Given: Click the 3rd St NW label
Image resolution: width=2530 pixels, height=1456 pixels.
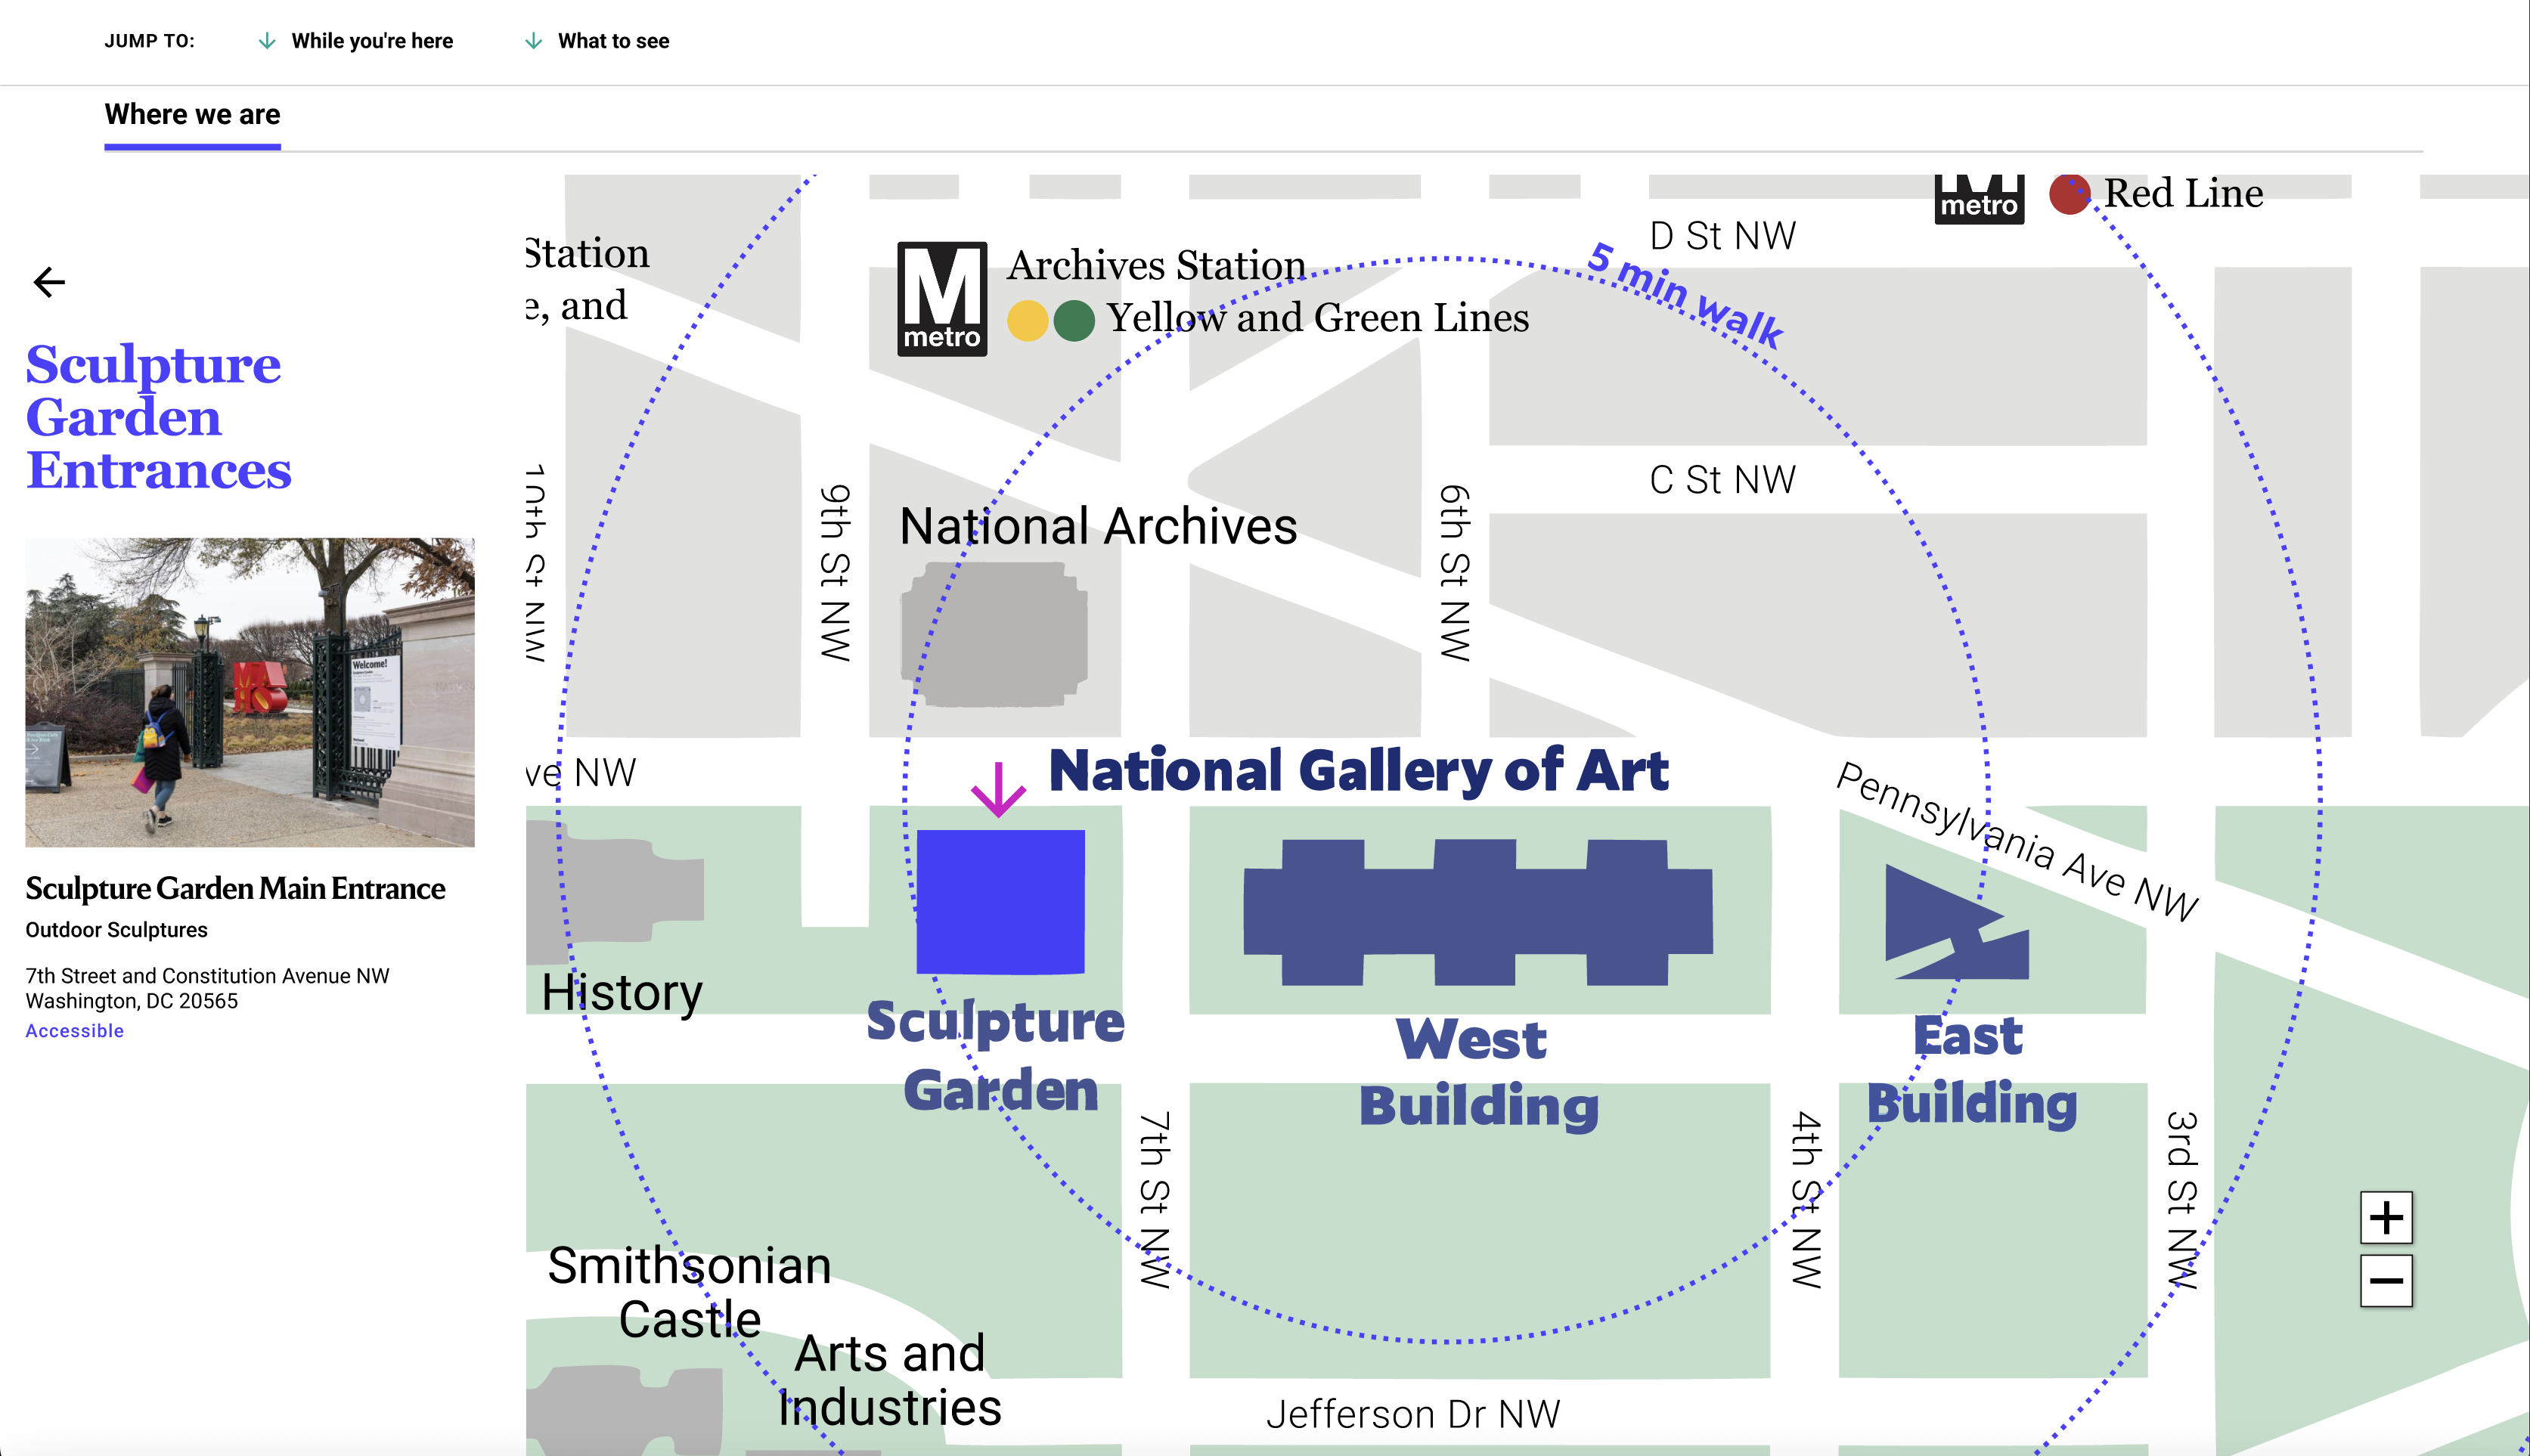Looking at the screenshot, I should pyautogui.click(x=2182, y=1200).
